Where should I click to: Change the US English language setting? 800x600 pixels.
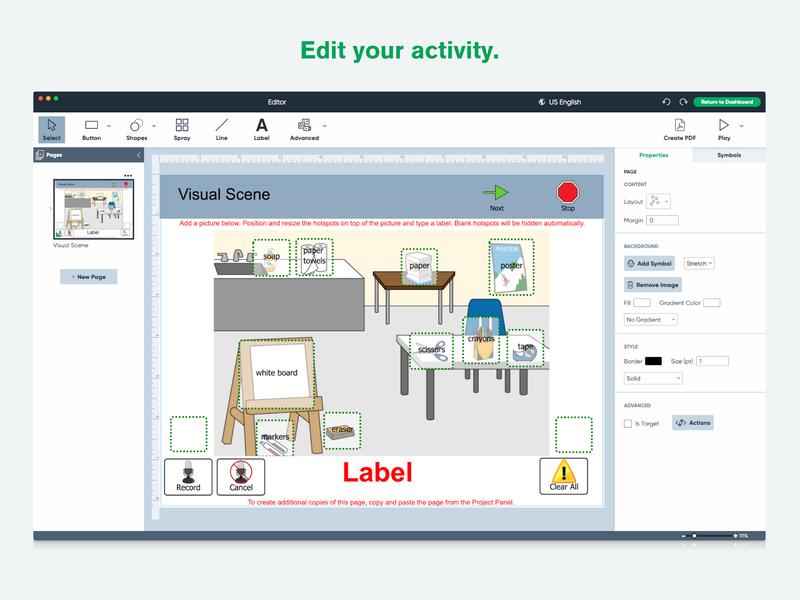tap(560, 102)
